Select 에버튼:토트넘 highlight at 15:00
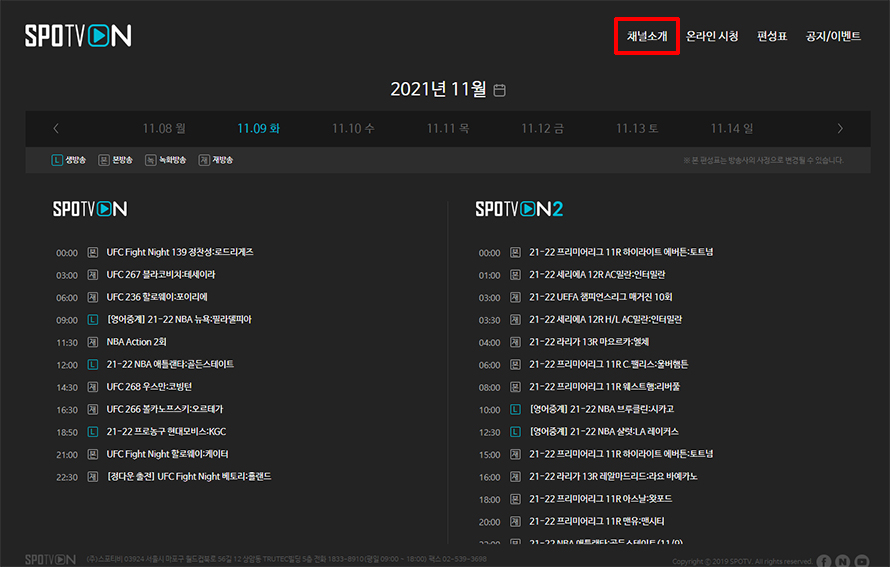Image resolution: width=890 pixels, height=567 pixels. 621,454
